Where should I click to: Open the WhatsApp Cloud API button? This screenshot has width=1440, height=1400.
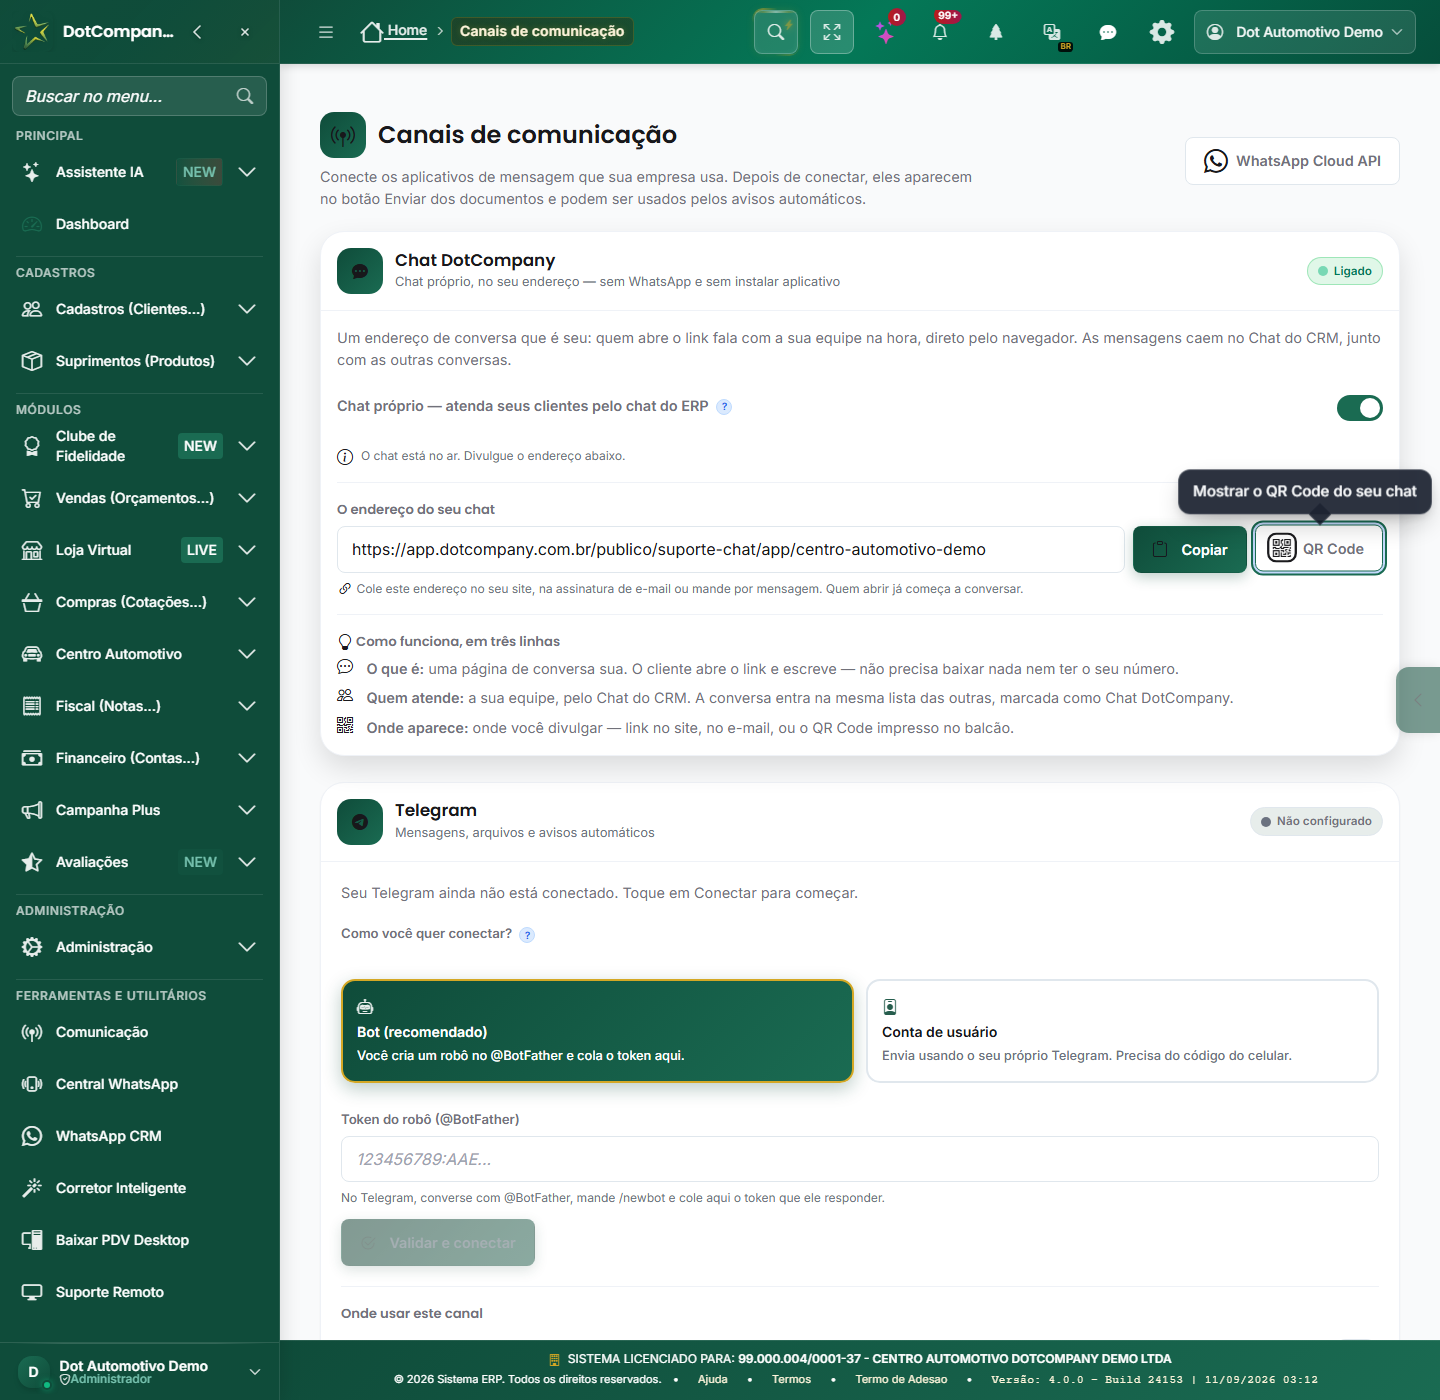(1292, 161)
